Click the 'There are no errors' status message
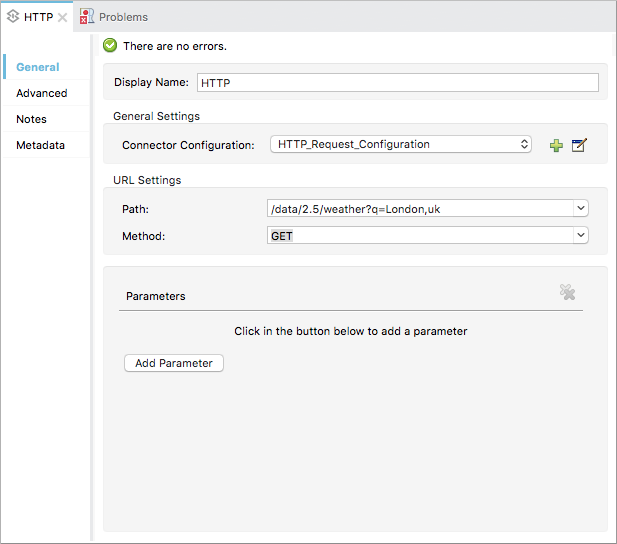The width and height of the screenshot is (617, 544). point(175,46)
